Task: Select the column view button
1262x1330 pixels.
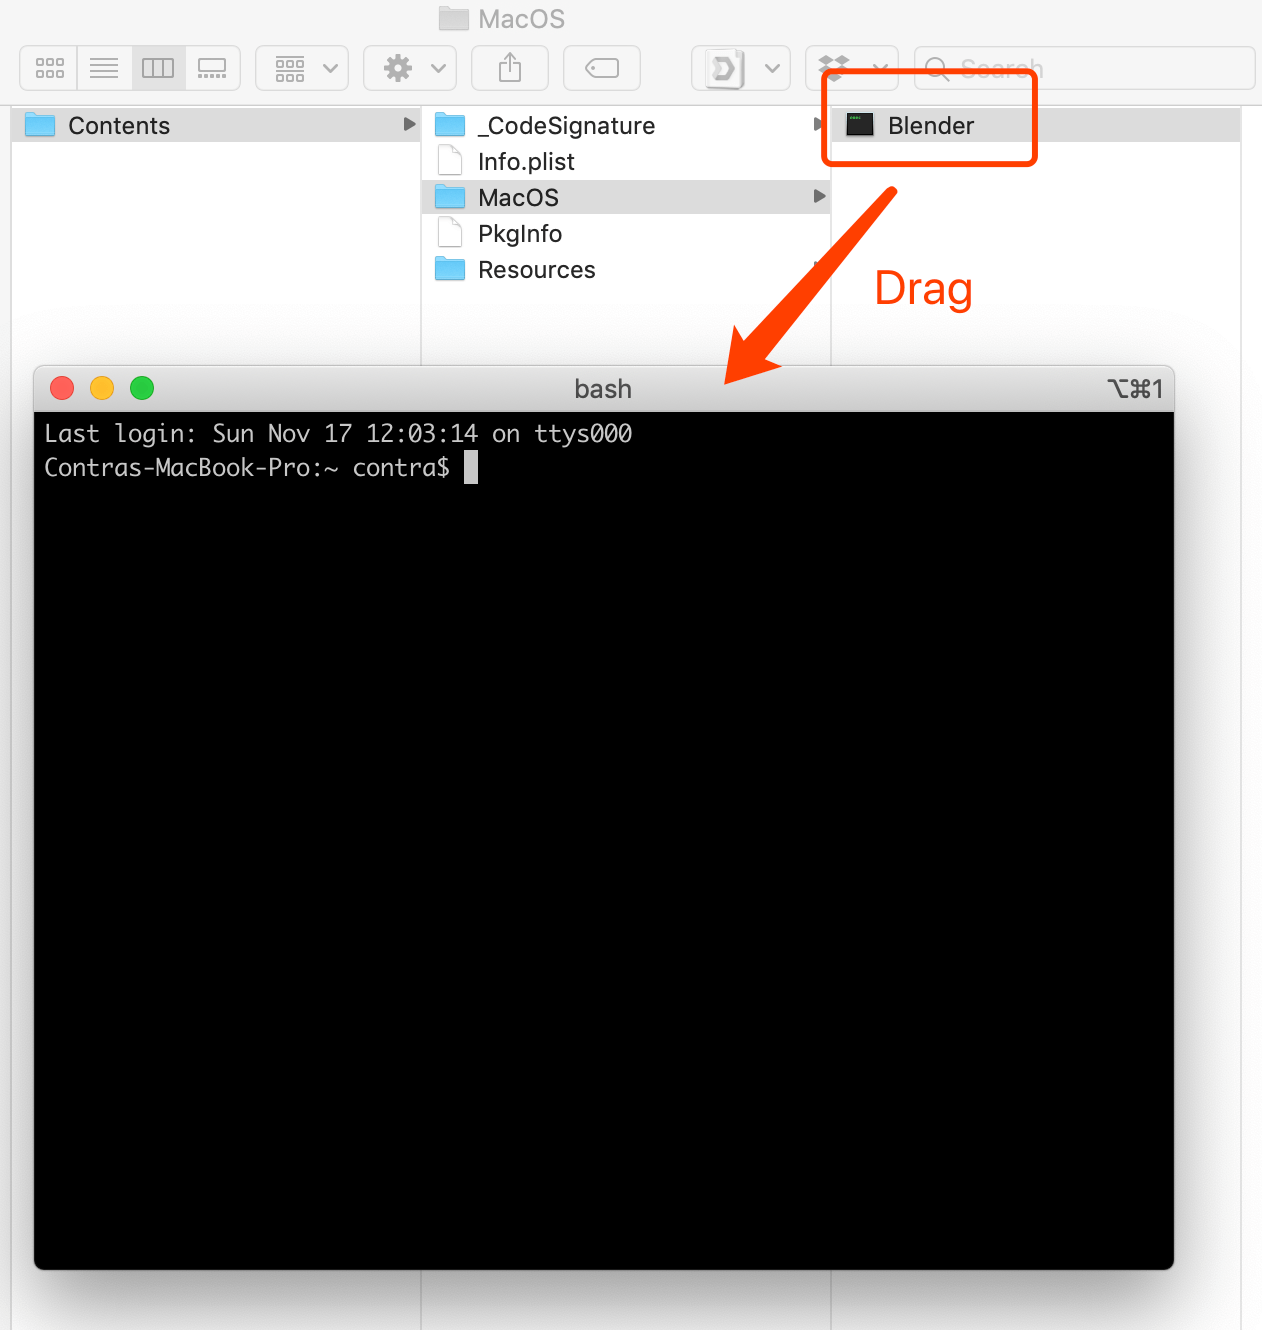Action: coord(158,68)
